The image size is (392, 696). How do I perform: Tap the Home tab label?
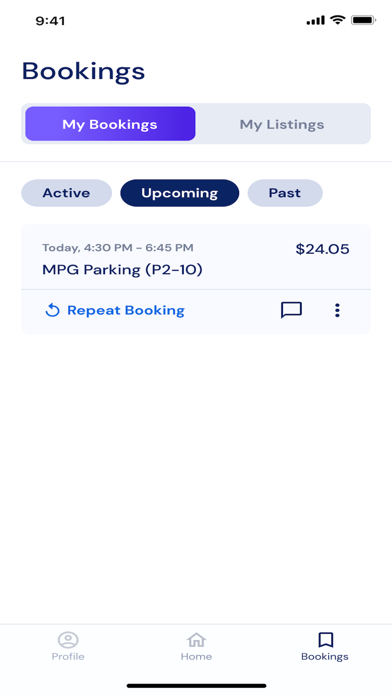point(196,656)
